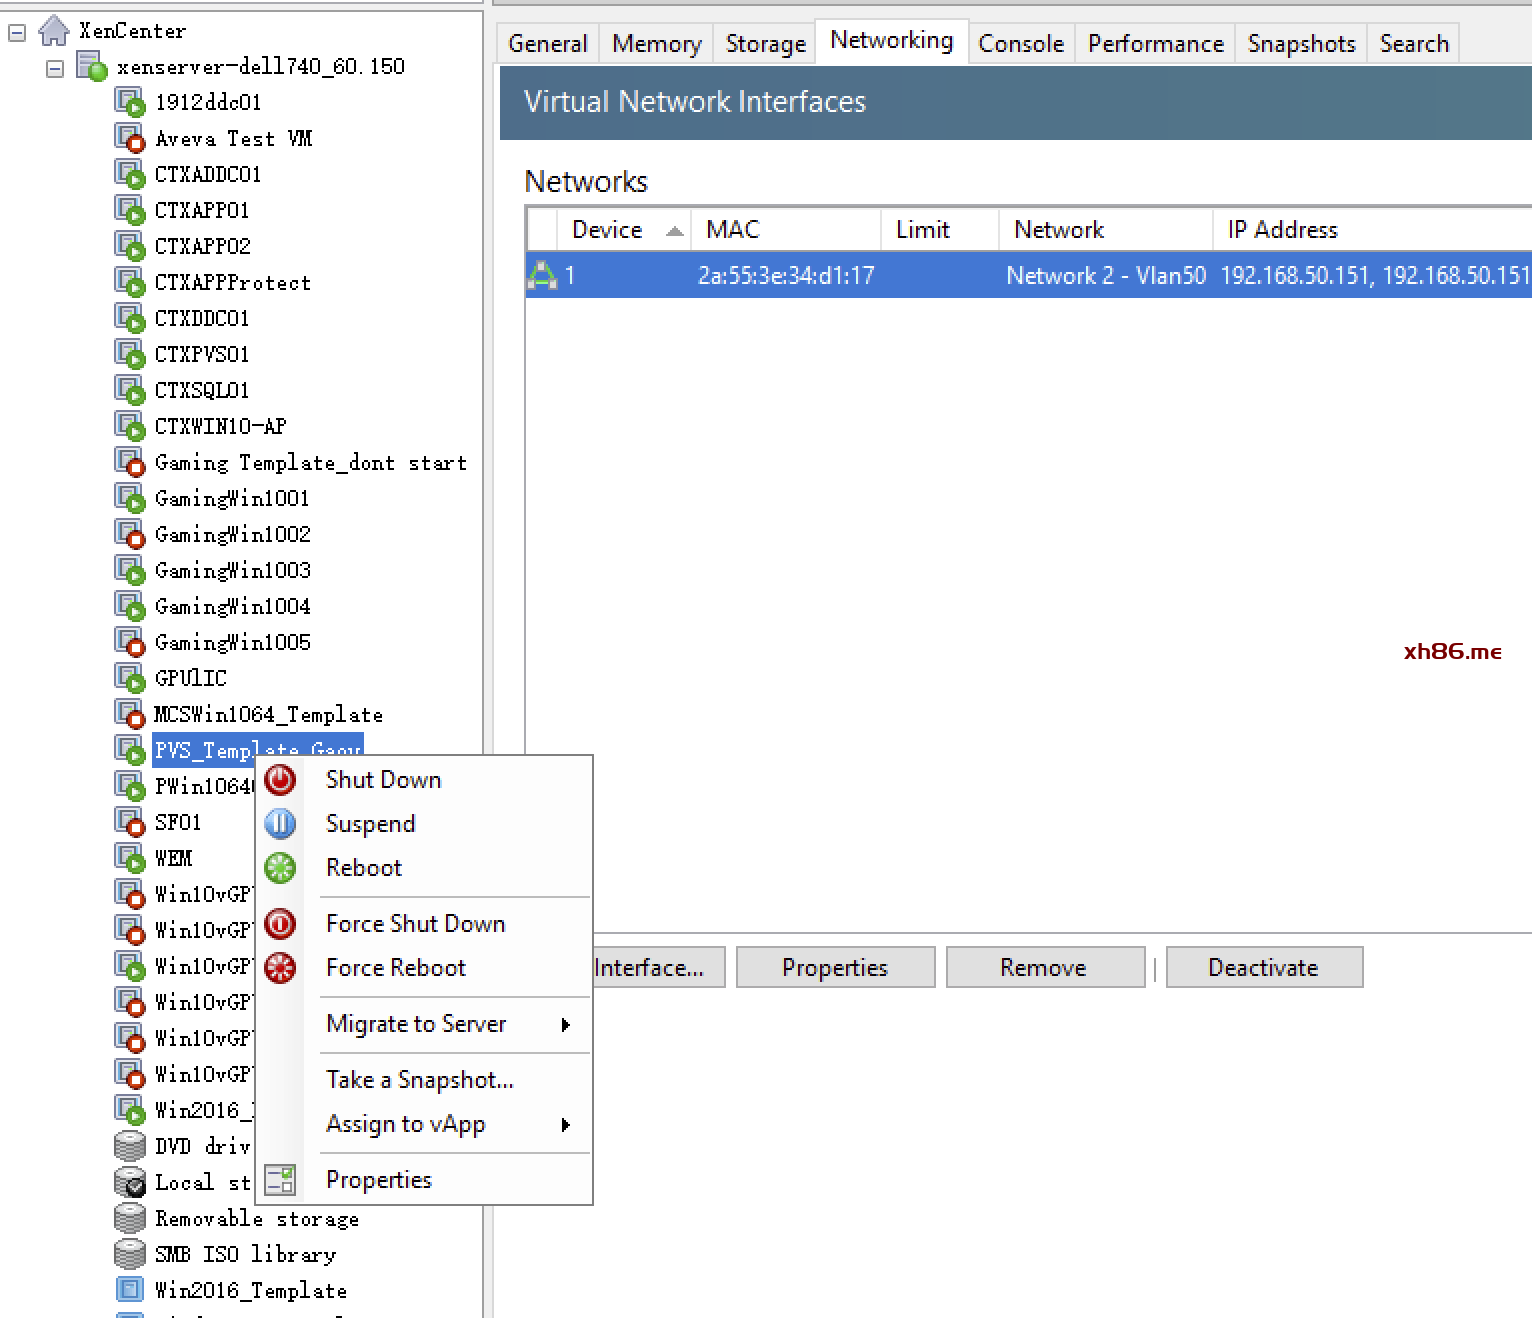Select the highlighted PVS_Template VM
The height and width of the screenshot is (1318, 1532).
[258, 749]
